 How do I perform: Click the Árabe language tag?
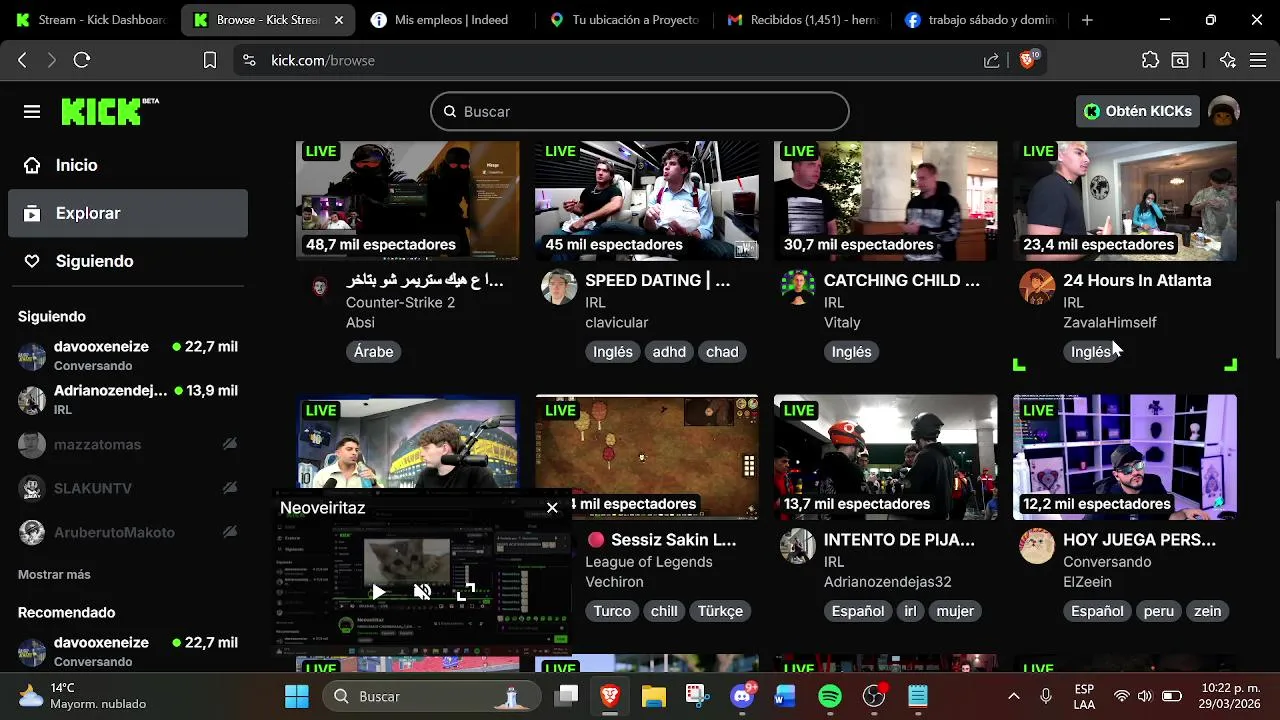point(373,352)
